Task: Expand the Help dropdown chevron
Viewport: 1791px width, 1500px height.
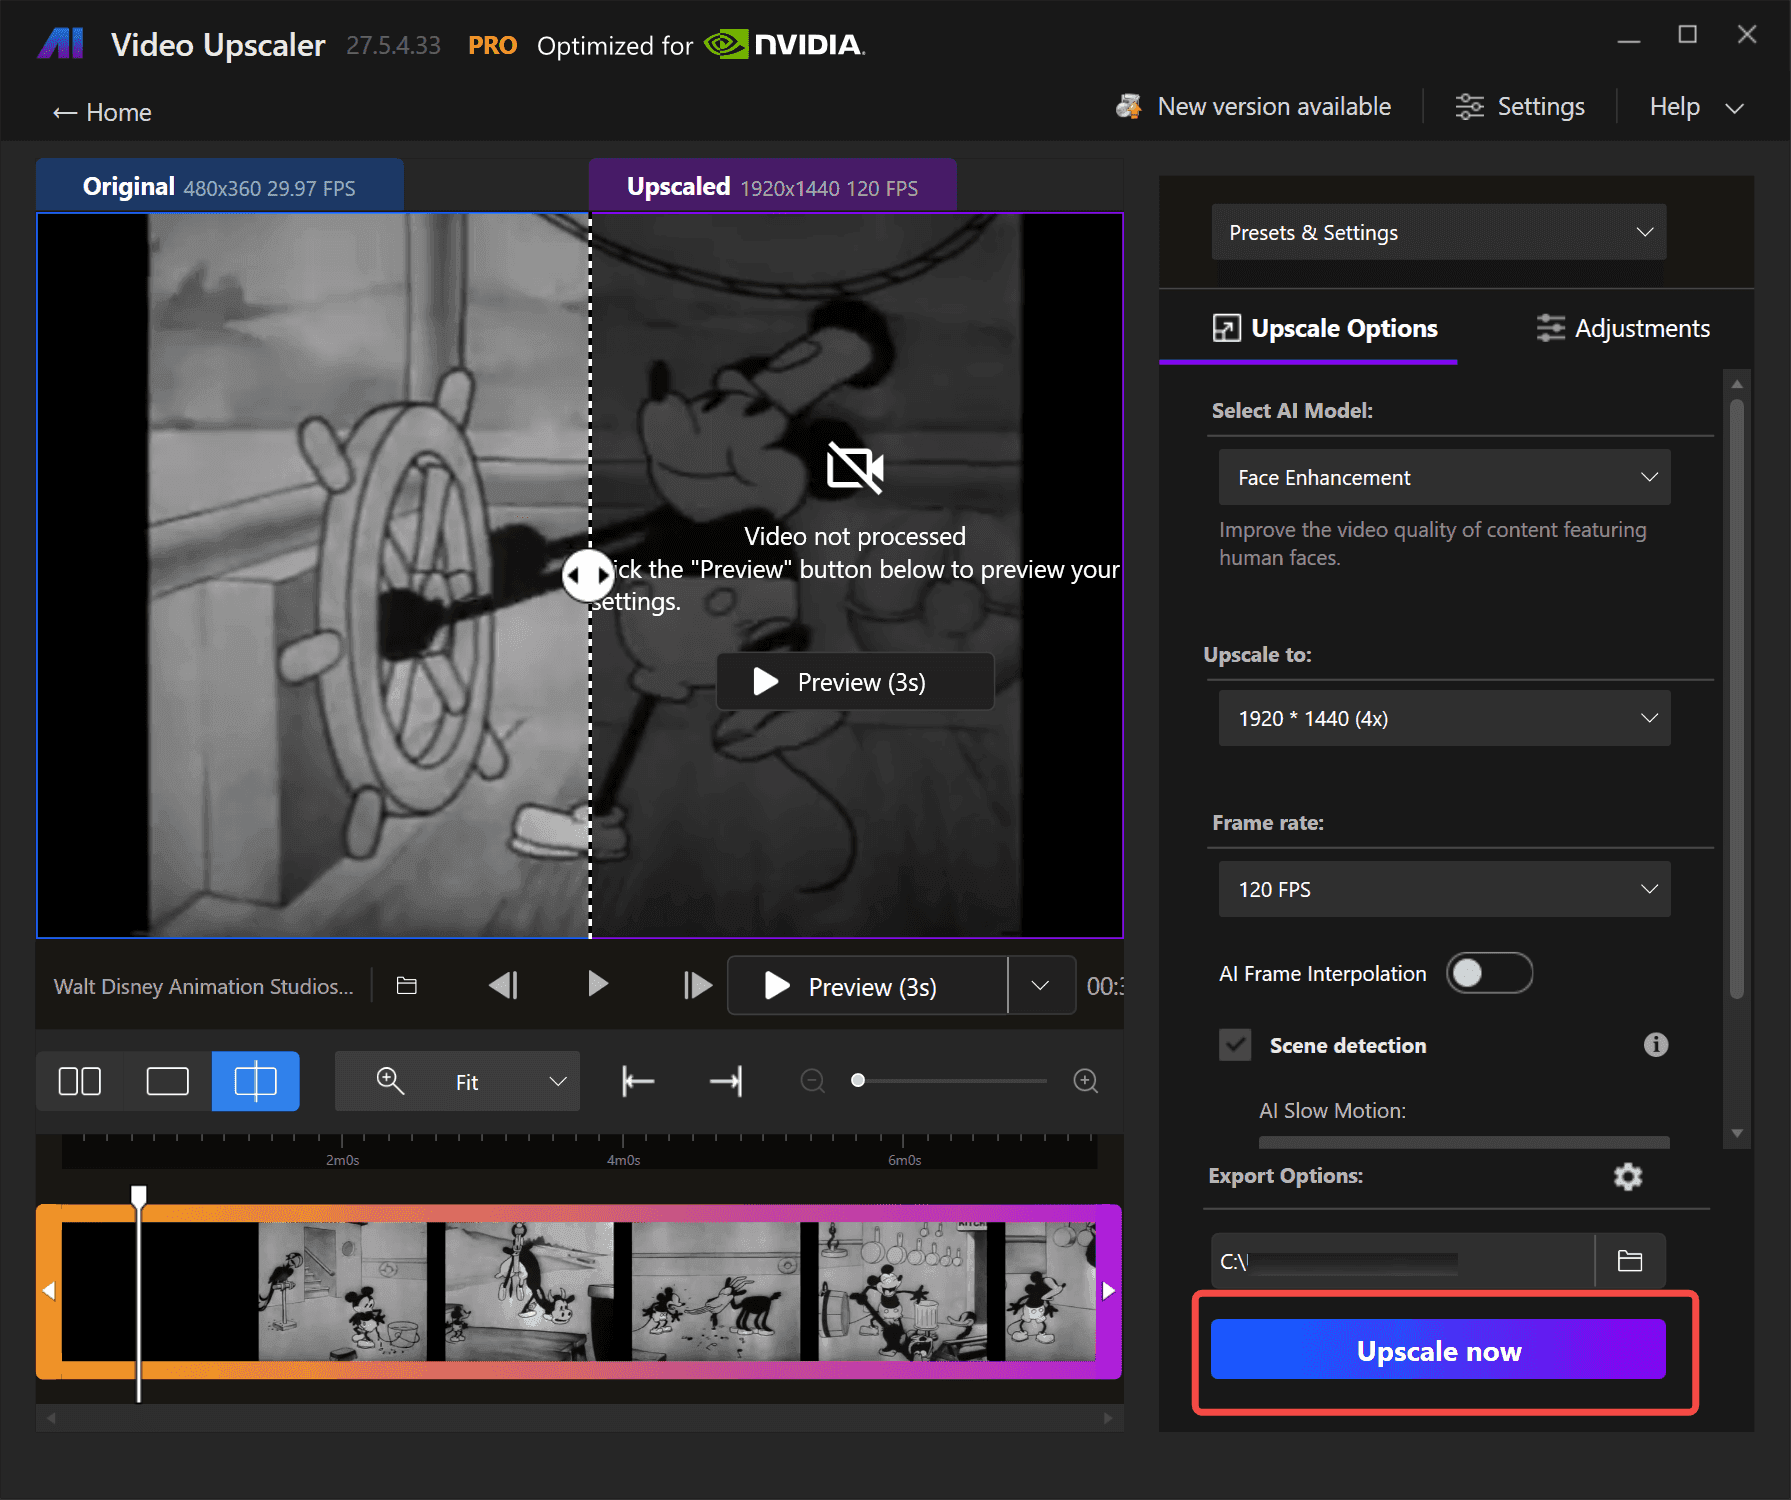Action: [1735, 108]
